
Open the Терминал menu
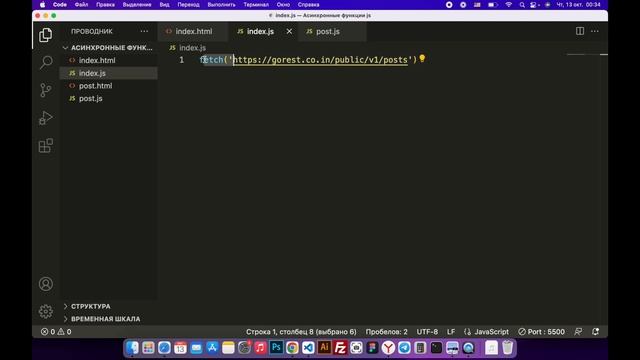pos(256,5)
